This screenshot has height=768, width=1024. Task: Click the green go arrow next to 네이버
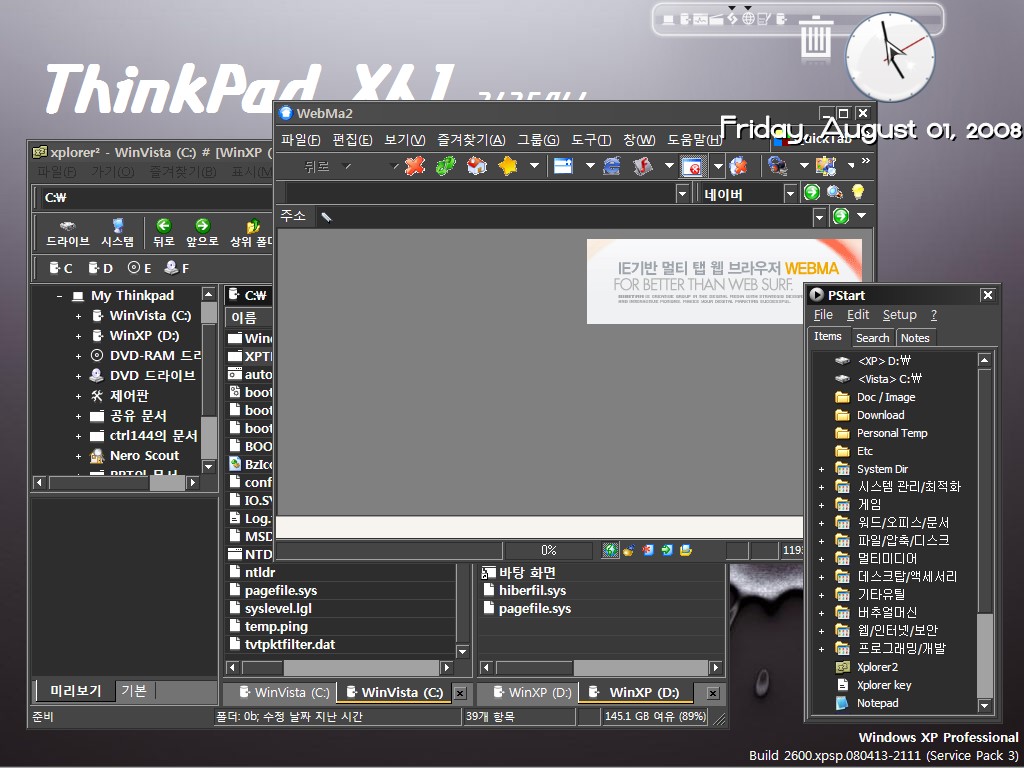click(812, 192)
